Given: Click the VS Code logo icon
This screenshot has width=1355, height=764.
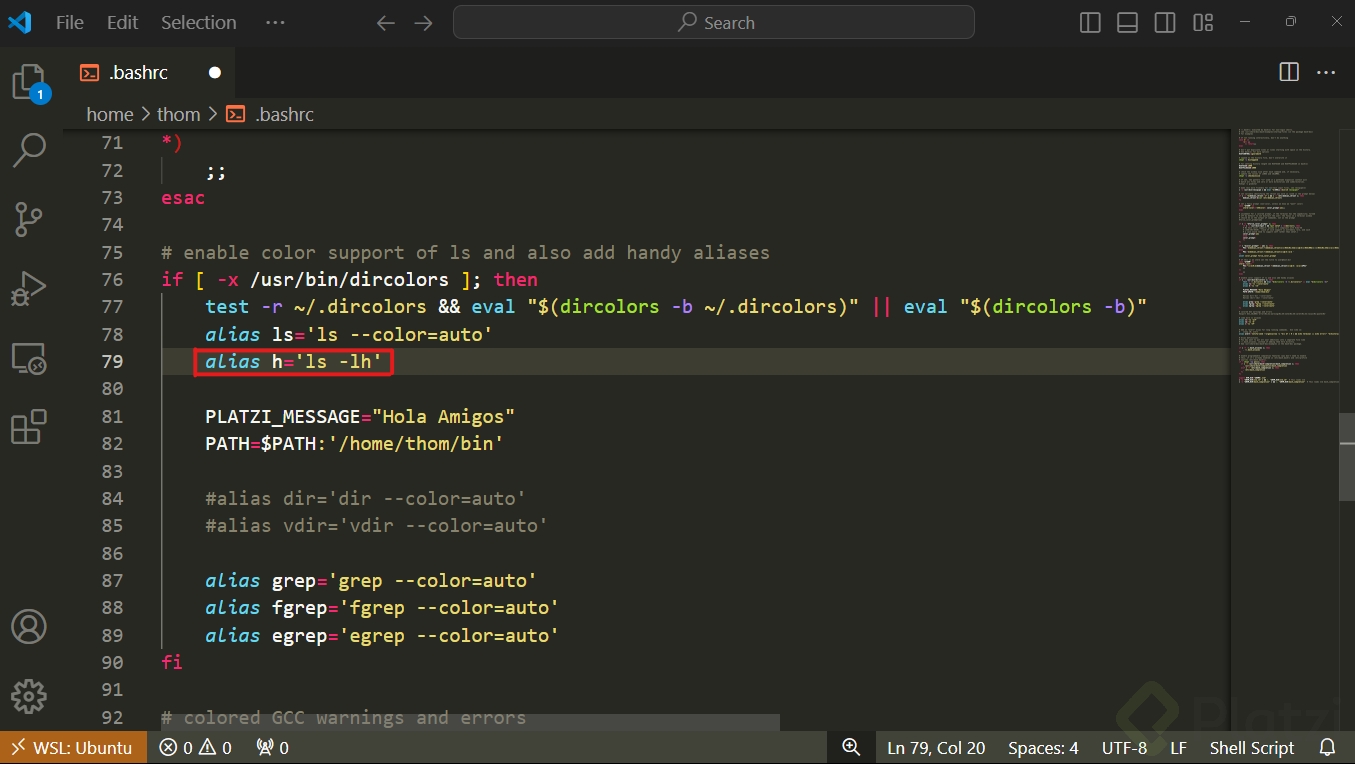Looking at the screenshot, I should [20, 22].
